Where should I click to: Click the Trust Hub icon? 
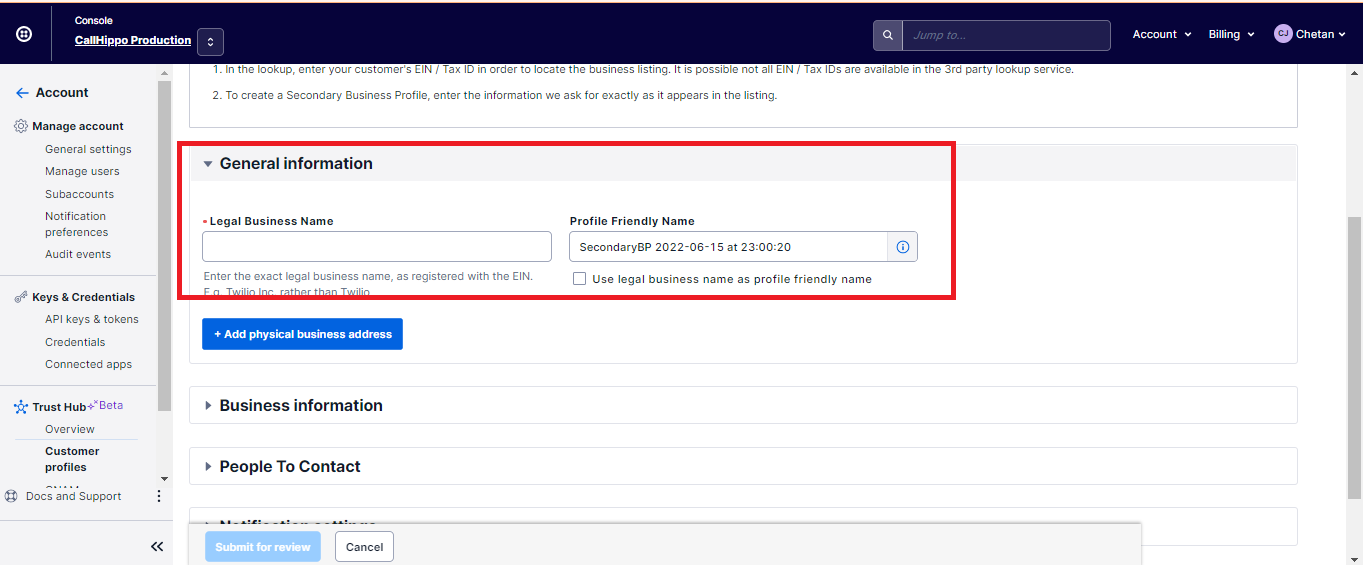click(21, 407)
